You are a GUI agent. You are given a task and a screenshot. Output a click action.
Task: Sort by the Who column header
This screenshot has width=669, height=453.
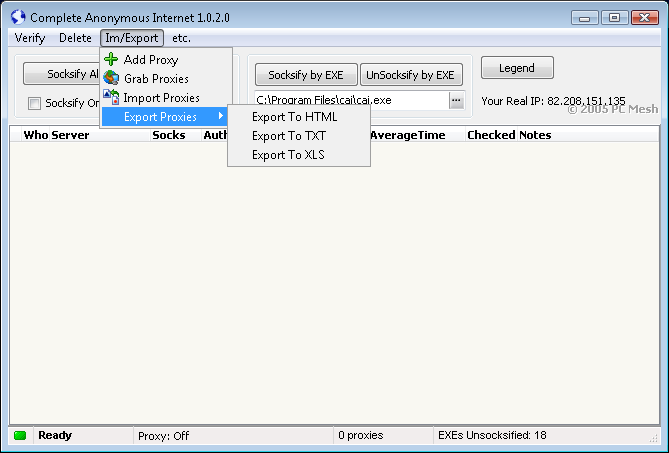coord(35,135)
